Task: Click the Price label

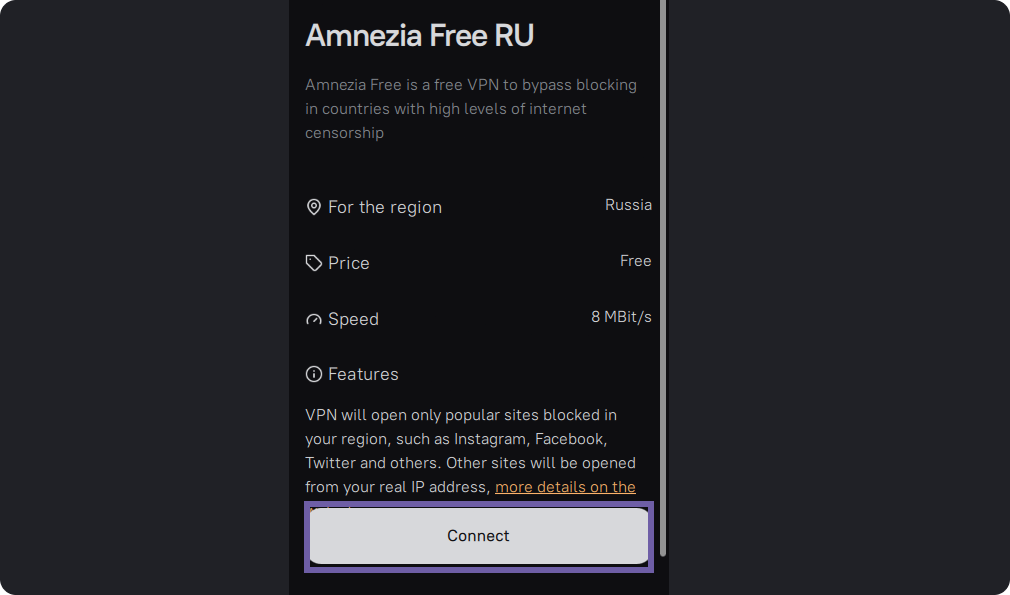Action: point(348,263)
